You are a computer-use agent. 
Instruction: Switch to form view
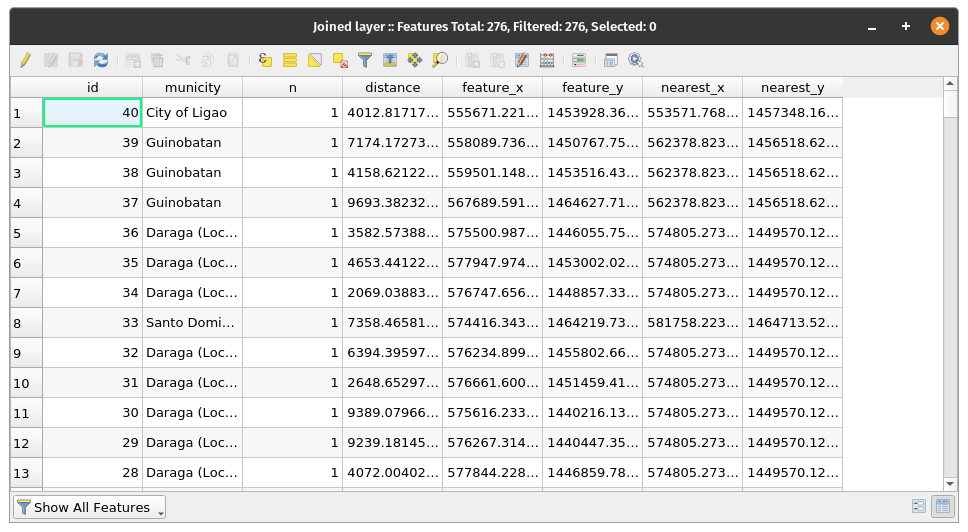919,507
